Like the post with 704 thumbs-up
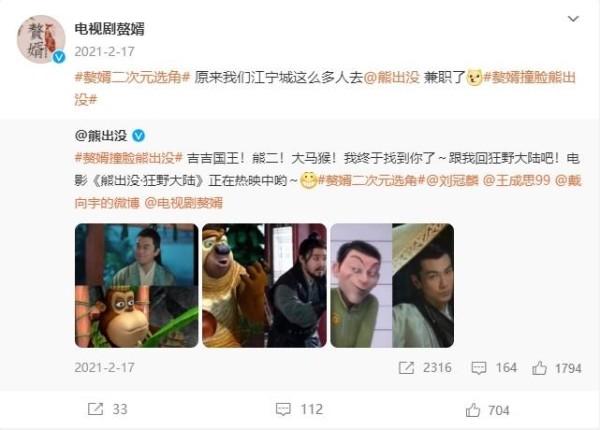 pyautogui.click(x=473, y=410)
